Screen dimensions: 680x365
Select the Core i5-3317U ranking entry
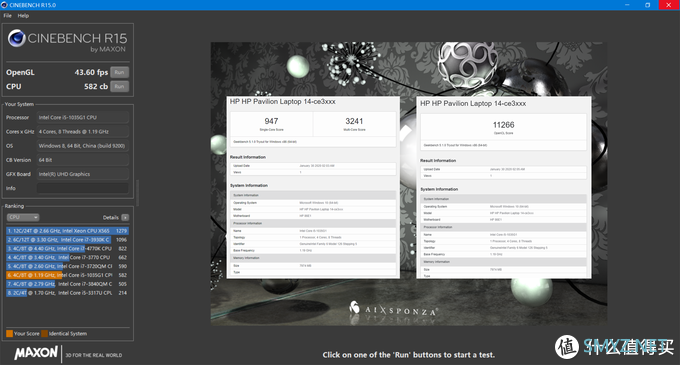67,293
